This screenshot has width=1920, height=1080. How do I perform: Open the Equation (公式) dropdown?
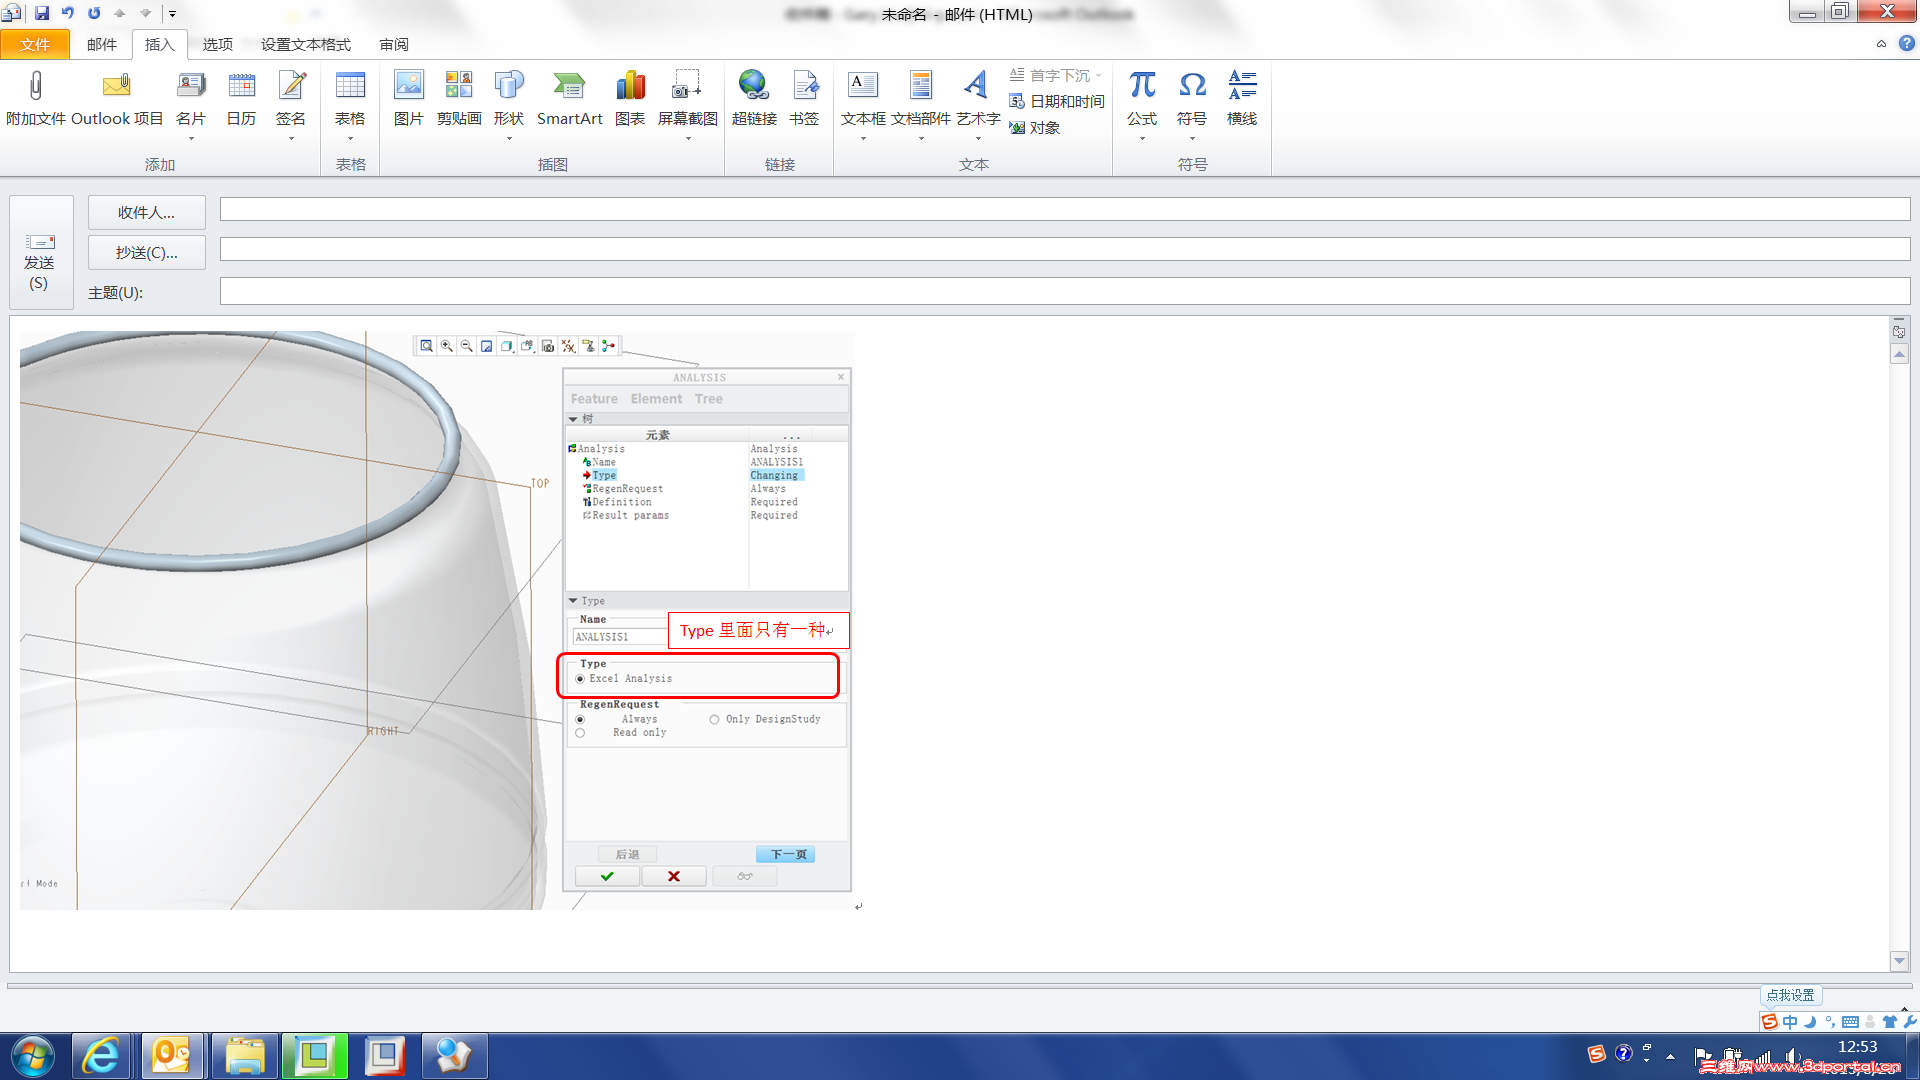[1142, 138]
